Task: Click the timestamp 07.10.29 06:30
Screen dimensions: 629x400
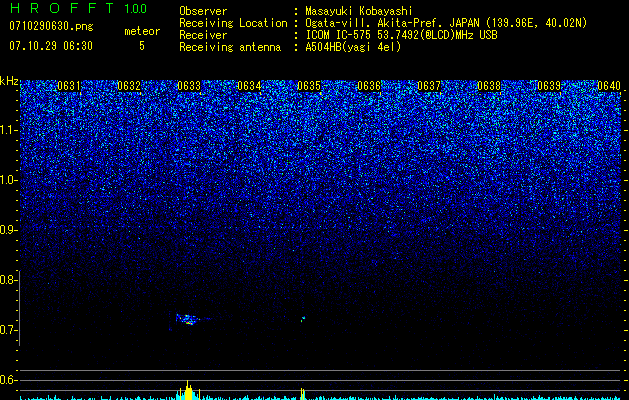Action: point(51,46)
